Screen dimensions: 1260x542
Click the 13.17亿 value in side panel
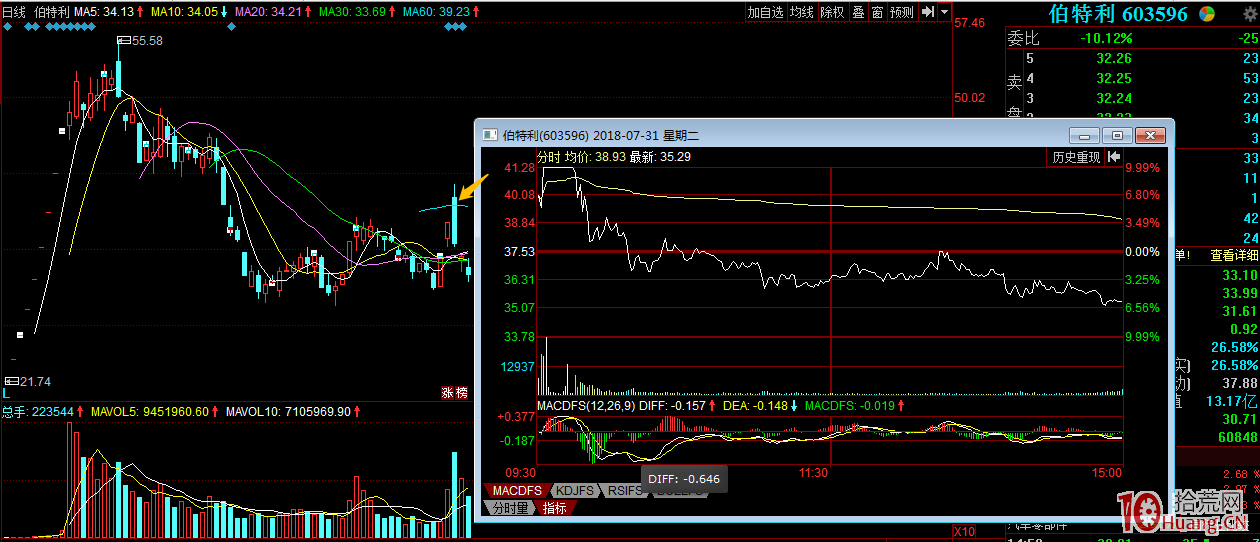coord(1231,401)
